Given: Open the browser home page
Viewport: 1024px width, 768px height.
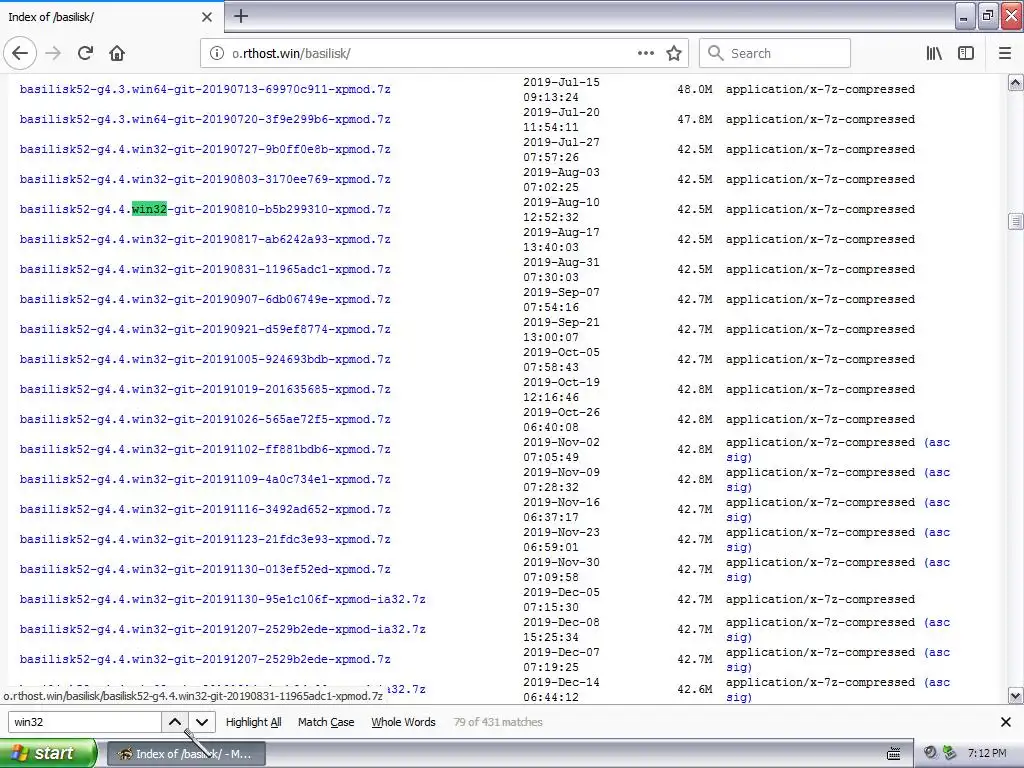Looking at the screenshot, I should point(117,54).
